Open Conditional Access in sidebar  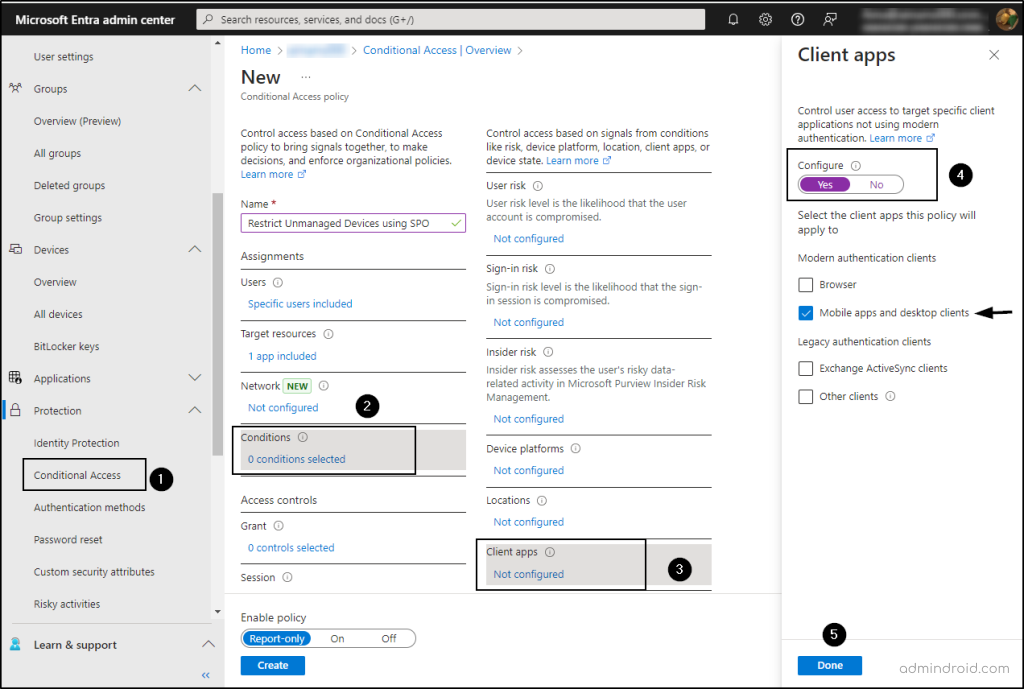[77, 475]
